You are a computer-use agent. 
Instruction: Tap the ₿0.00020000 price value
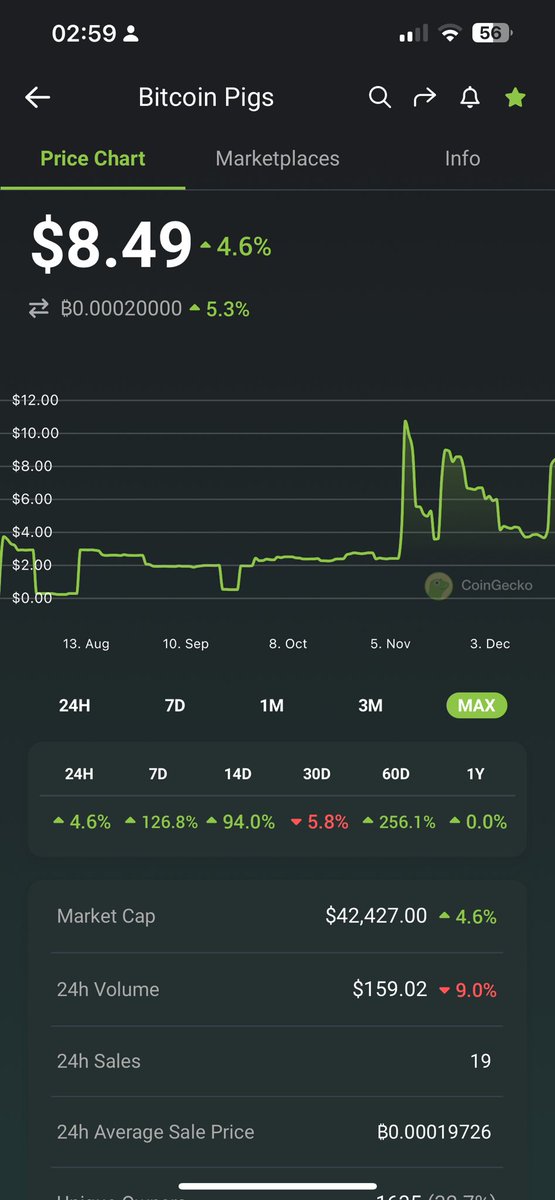click(121, 309)
